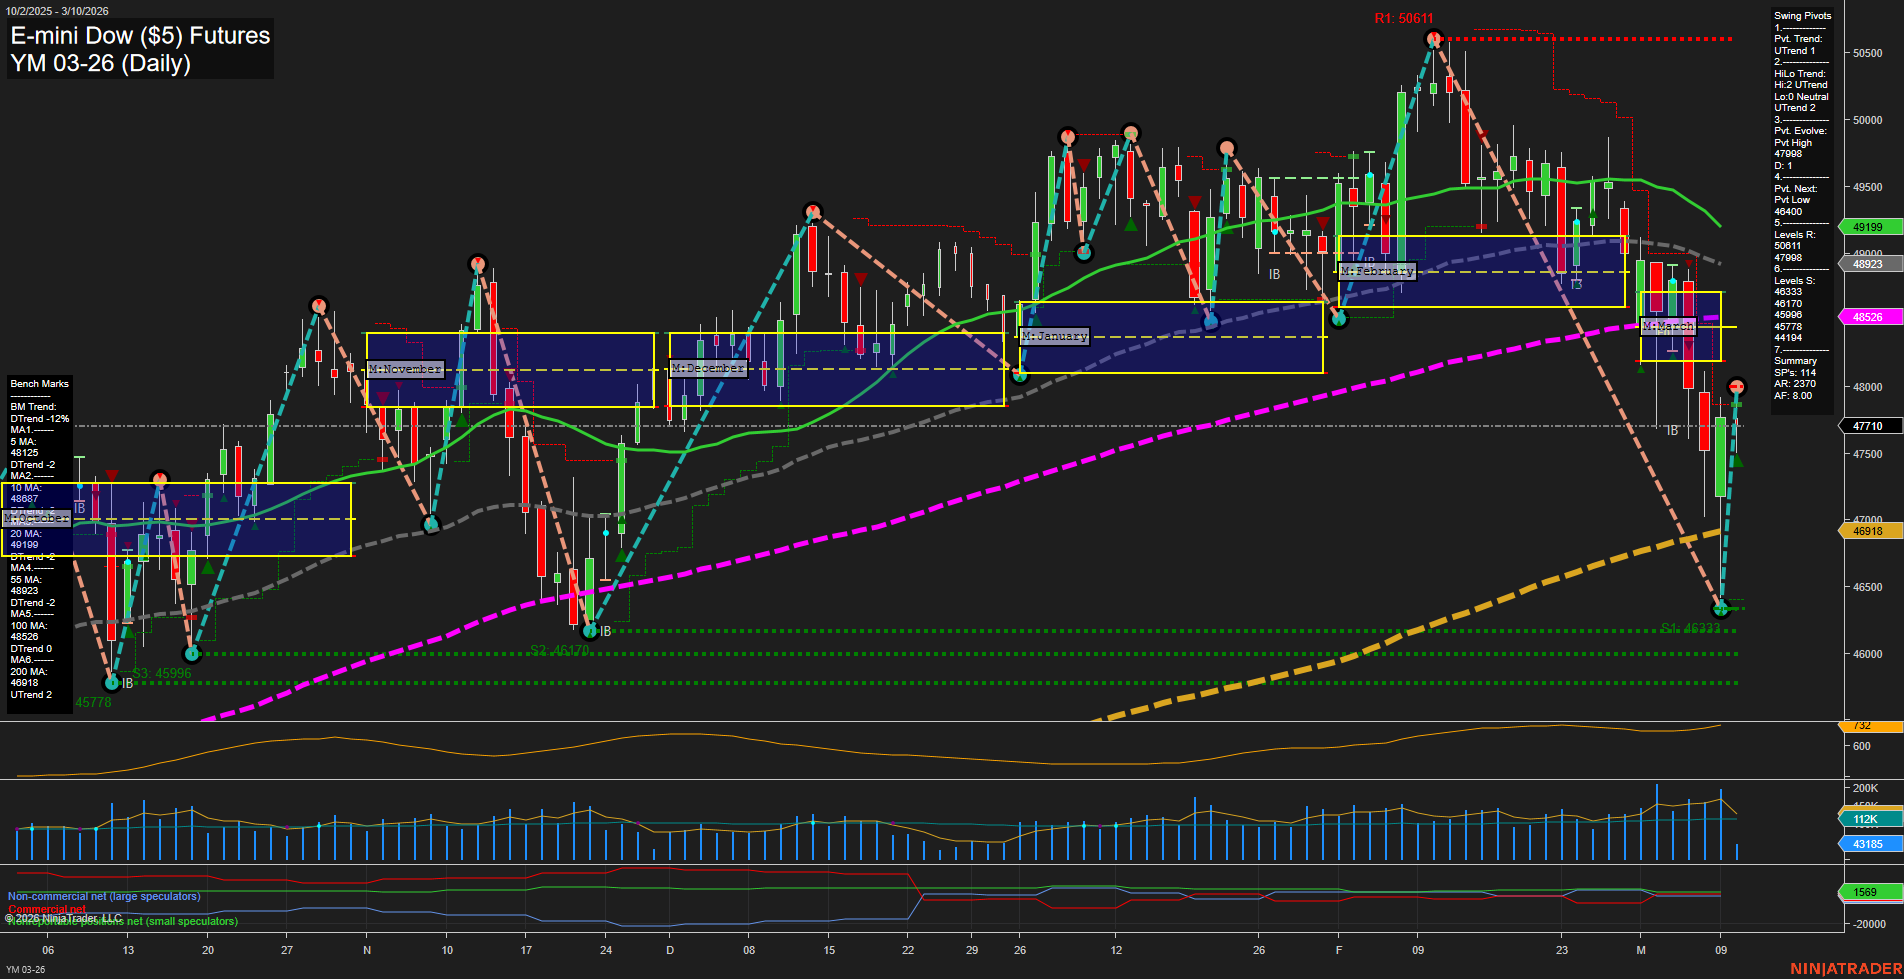Click the swing high marker at the R1 peak
This screenshot has height=979, width=1904.
1433,37
